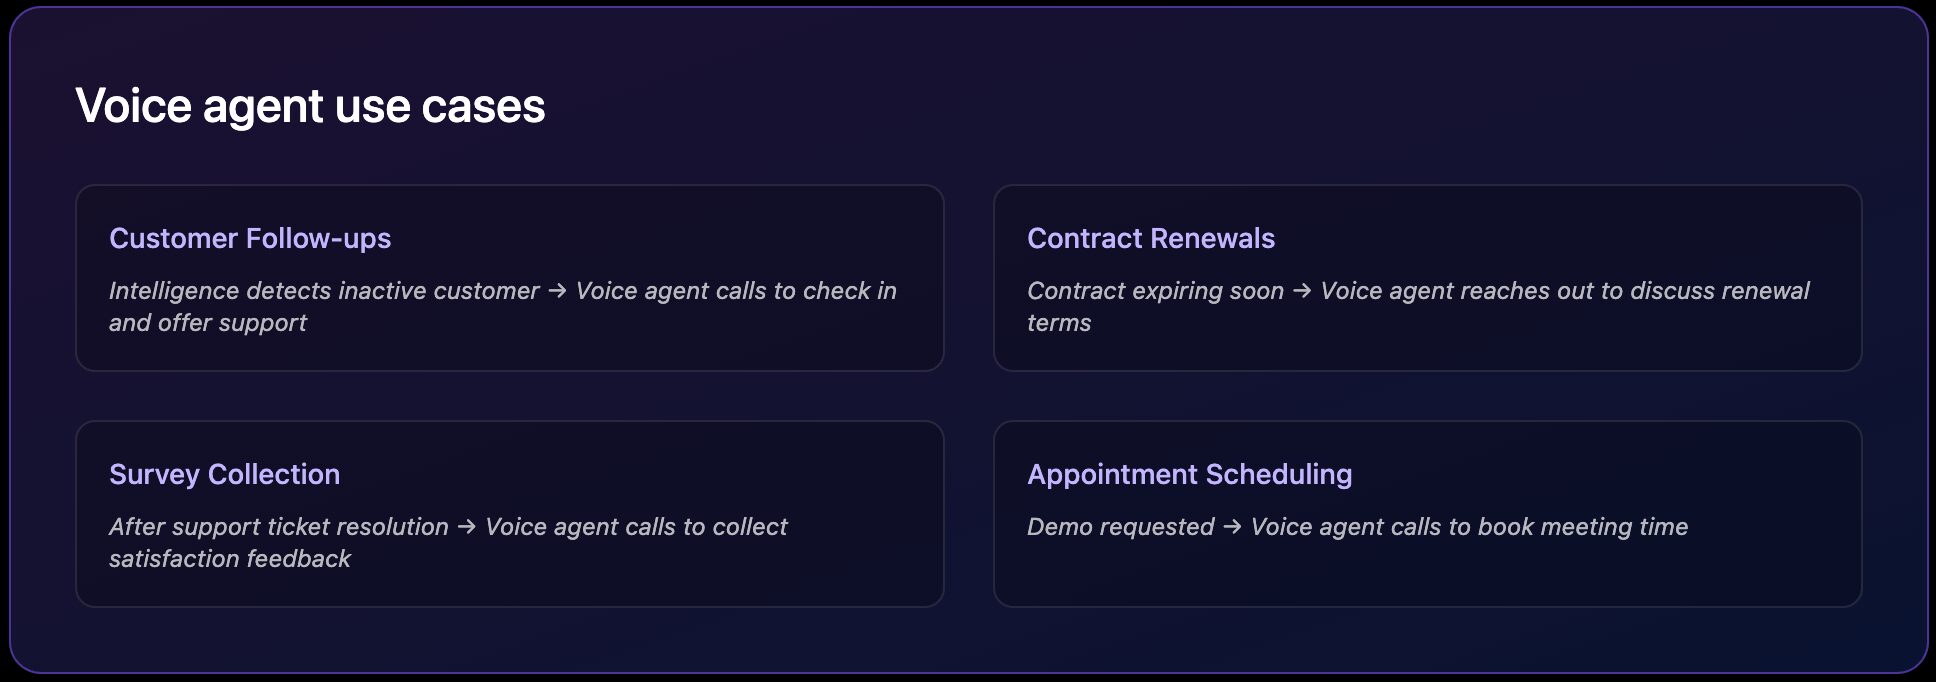Click the "satisfaction feedback" line
Viewport: 1936px width, 682px height.
coord(230,559)
